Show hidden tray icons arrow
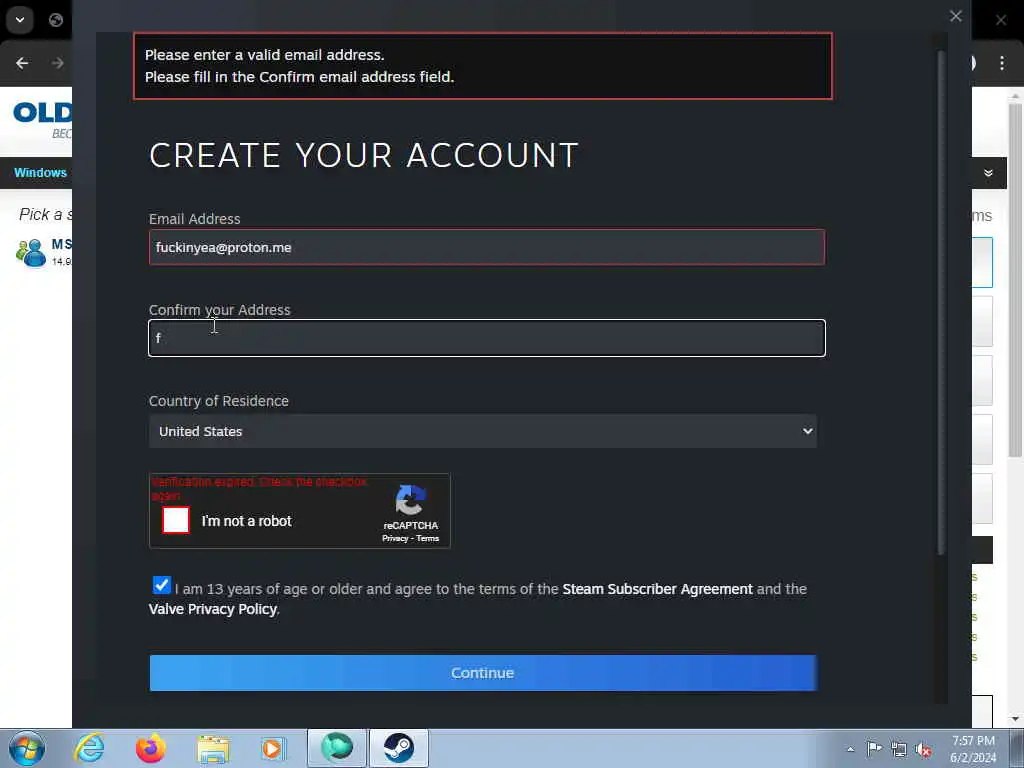 850,749
